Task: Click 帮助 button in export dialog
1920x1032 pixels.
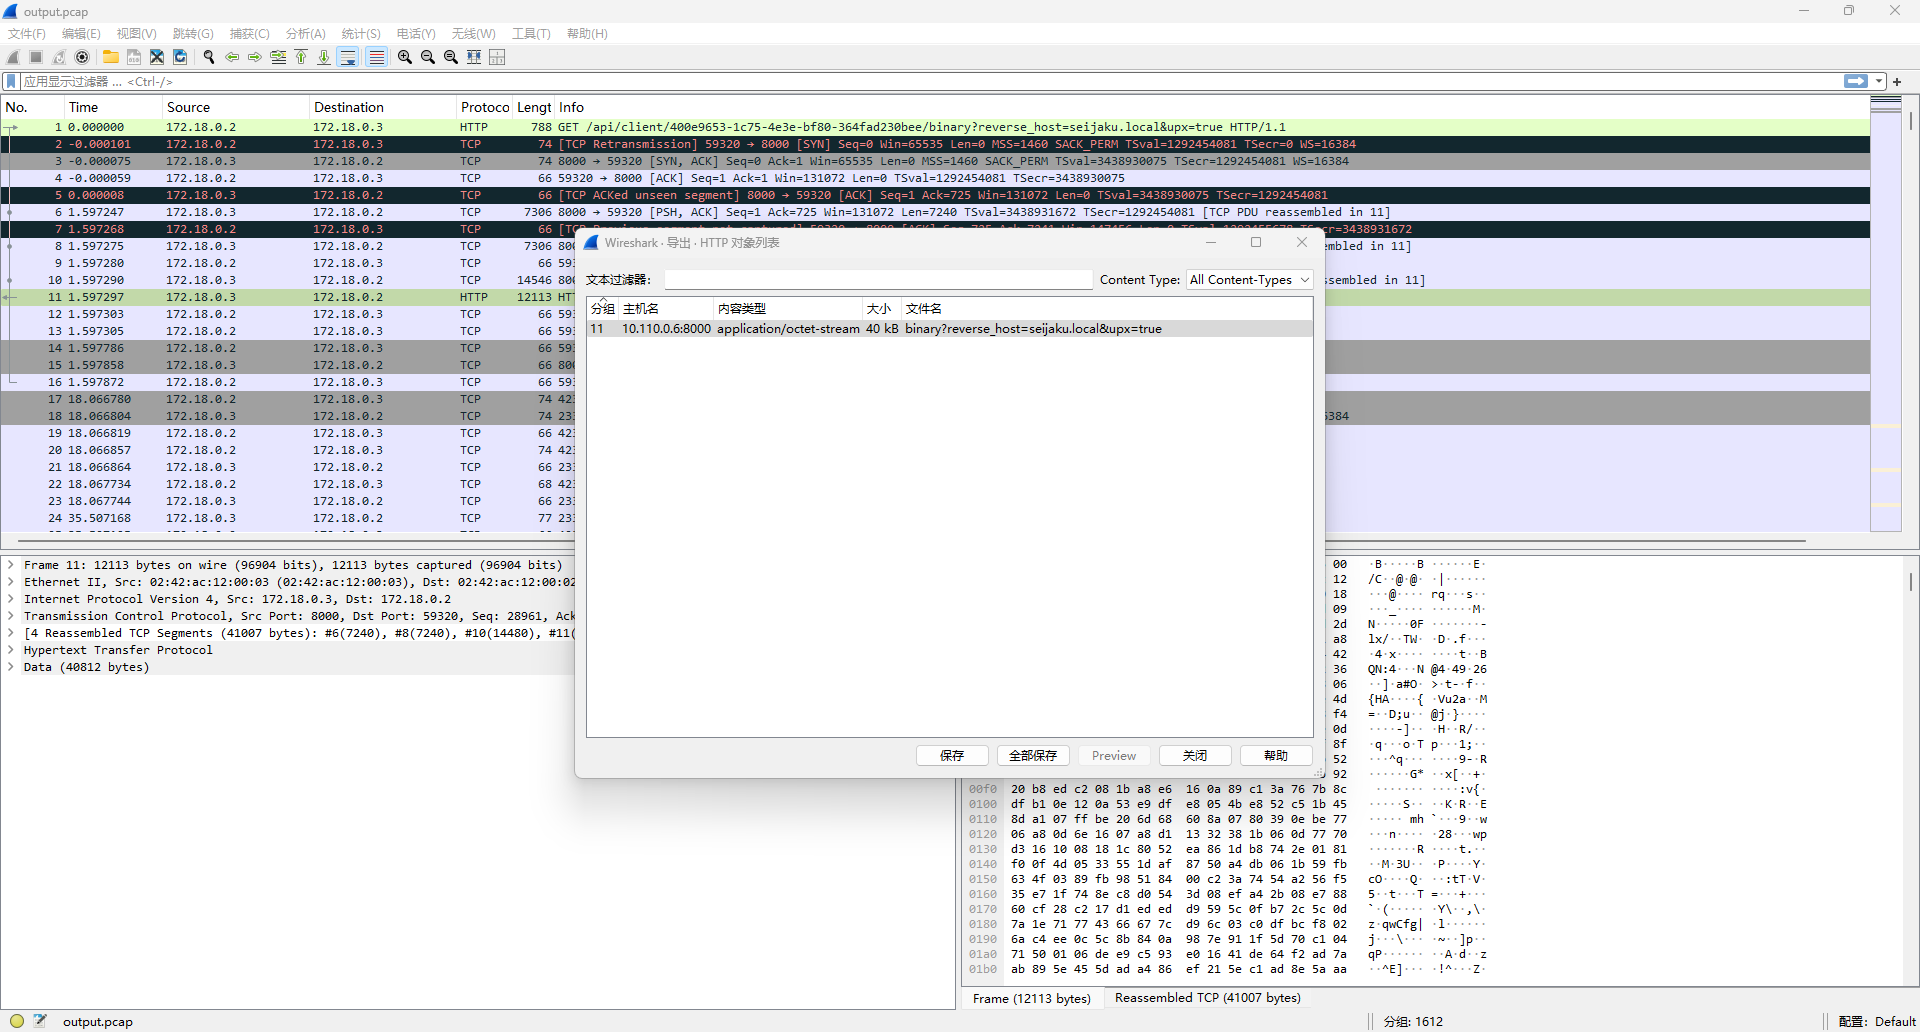Action: tap(1276, 756)
